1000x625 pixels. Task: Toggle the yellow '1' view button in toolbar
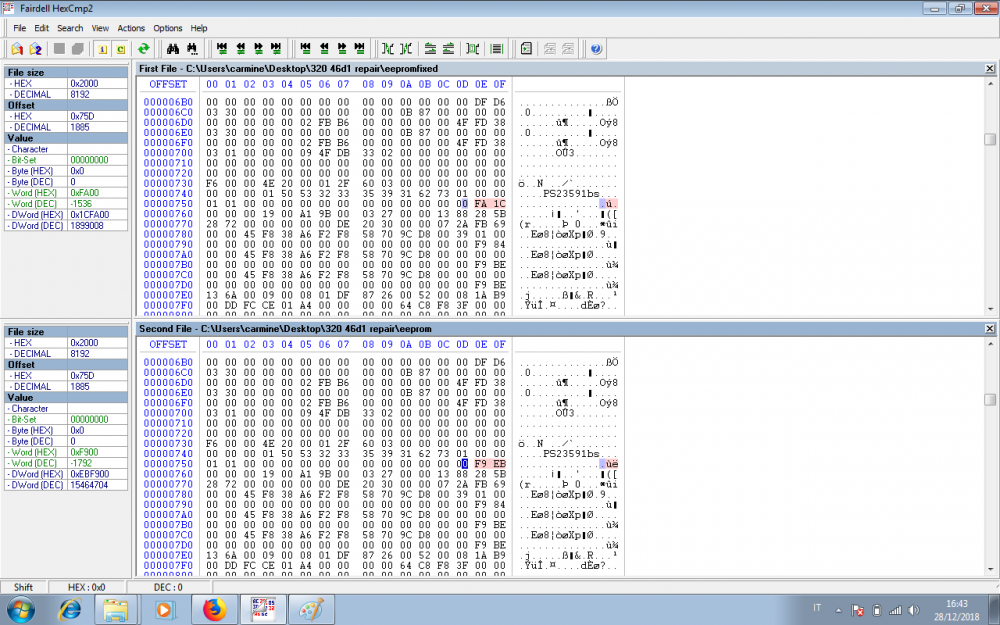coord(103,48)
